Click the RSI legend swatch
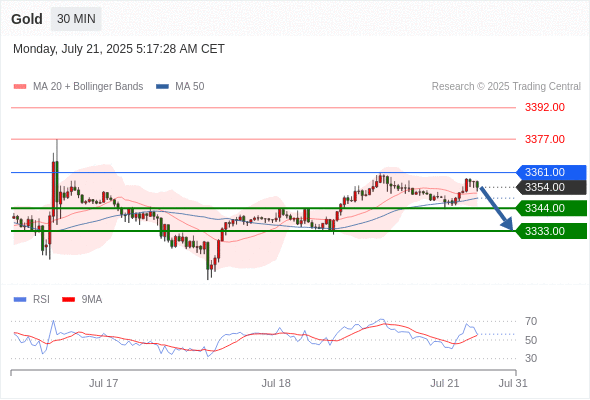Image resolution: width=590 pixels, height=400 pixels. [20, 300]
